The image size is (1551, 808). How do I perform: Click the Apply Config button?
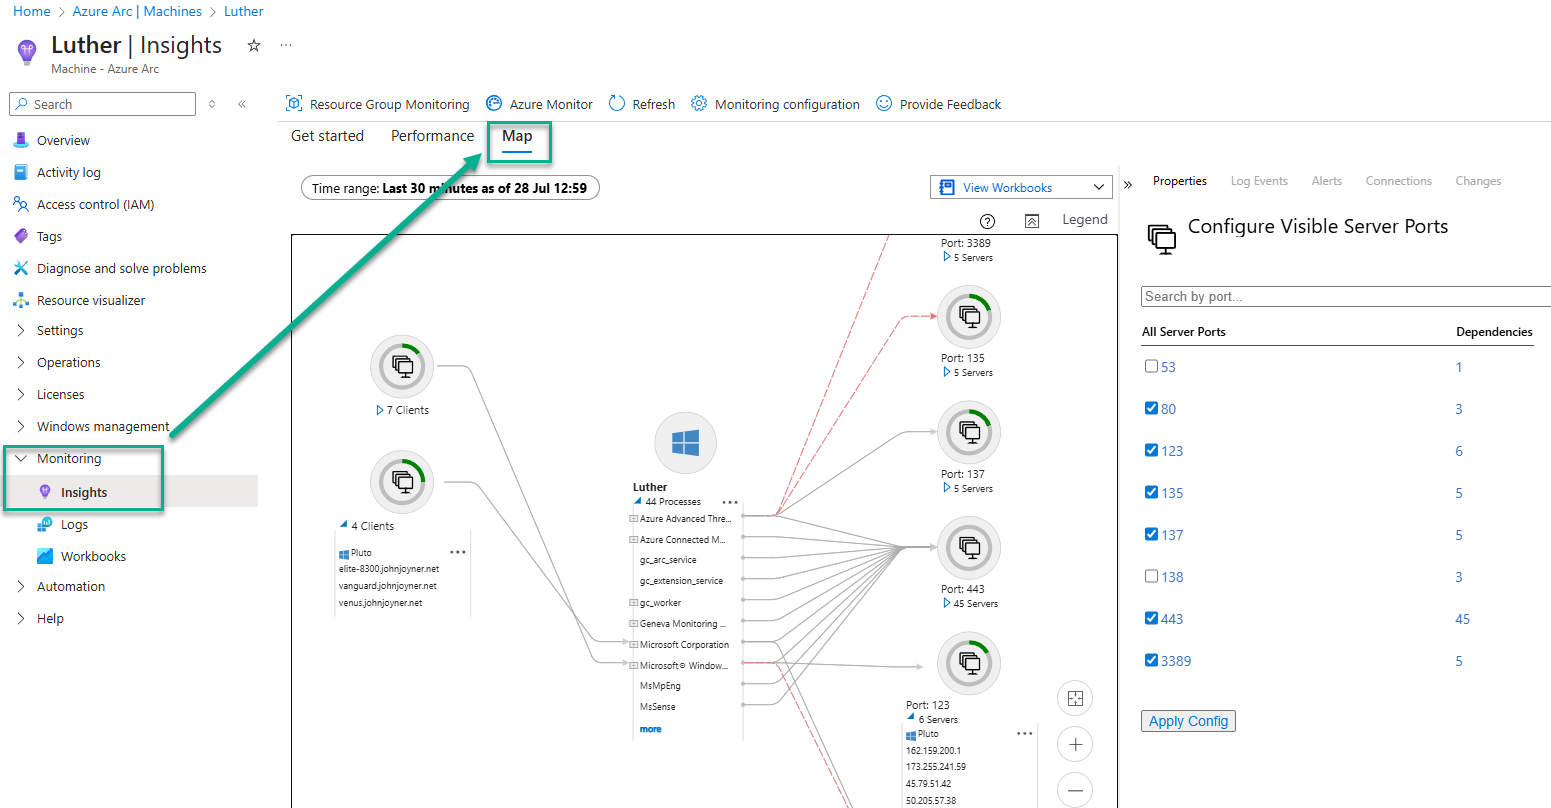point(1188,721)
